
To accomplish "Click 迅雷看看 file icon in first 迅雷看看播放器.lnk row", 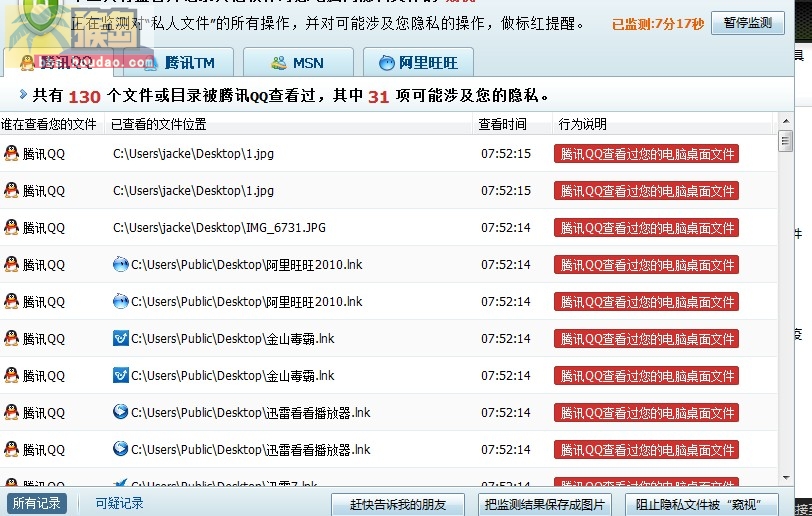I will click(120, 412).
